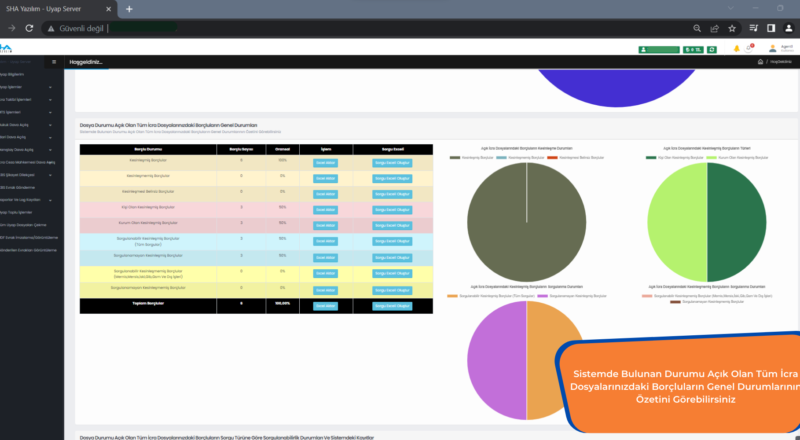Open the user profile avatar menu
The height and width of the screenshot is (440, 800).
772,48
